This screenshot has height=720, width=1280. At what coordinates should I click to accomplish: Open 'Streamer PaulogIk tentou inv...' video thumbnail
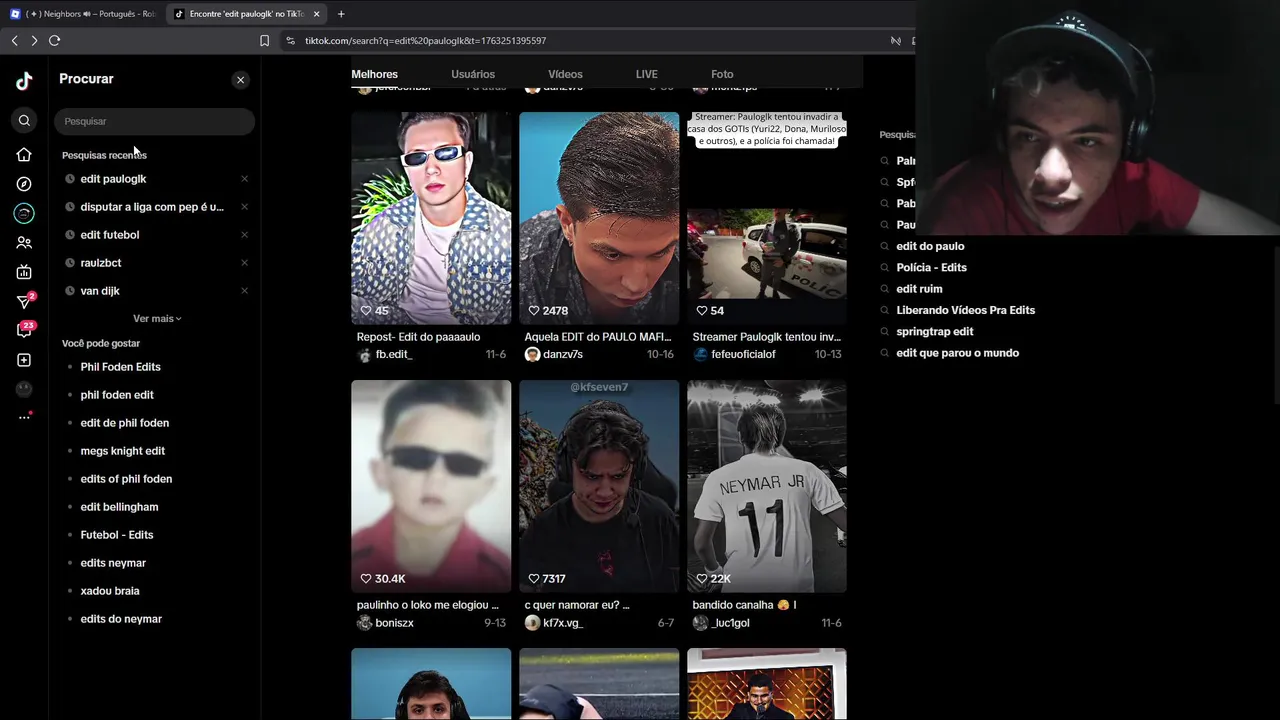point(767,218)
